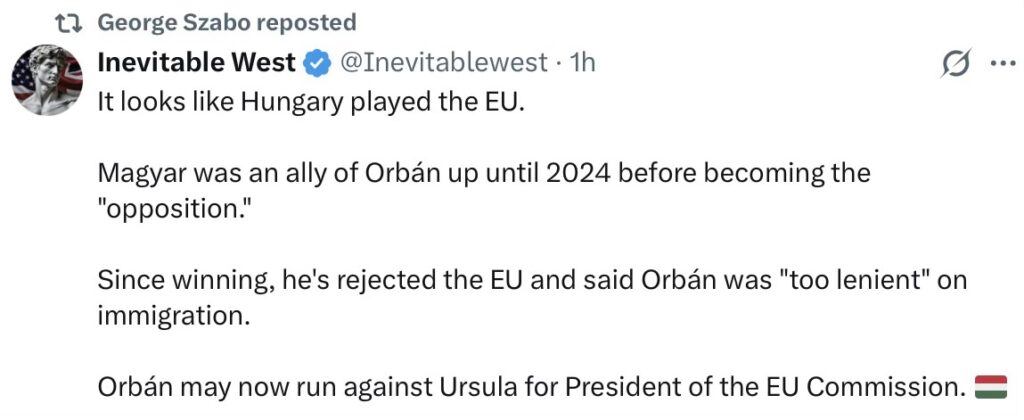Image resolution: width=1024 pixels, height=420 pixels.
Task: Open Grok actions with the slashed-circle icon
Action: pyautogui.click(x=955, y=64)
